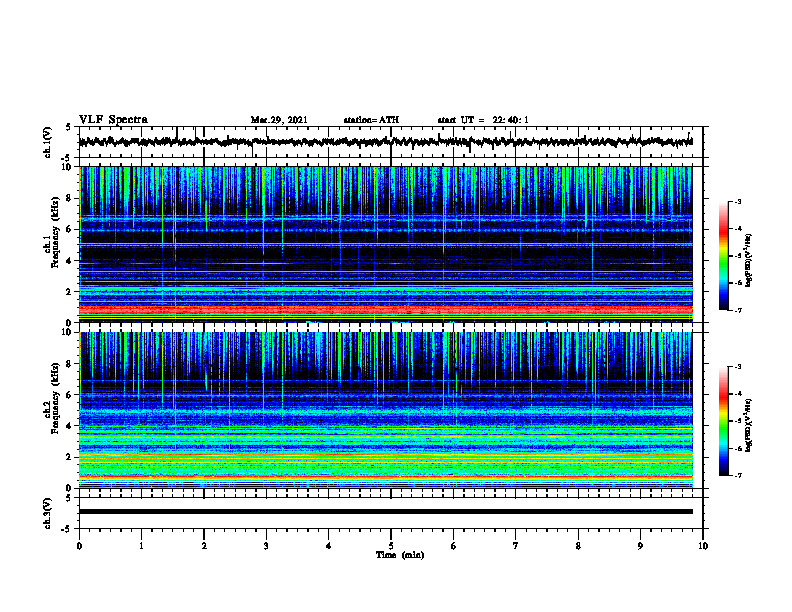Image resolution: width=792 pixels, height=612 pixels.
Task: Click the 'ch.1(V)' axis label
Action: click(x=48, y=142)
